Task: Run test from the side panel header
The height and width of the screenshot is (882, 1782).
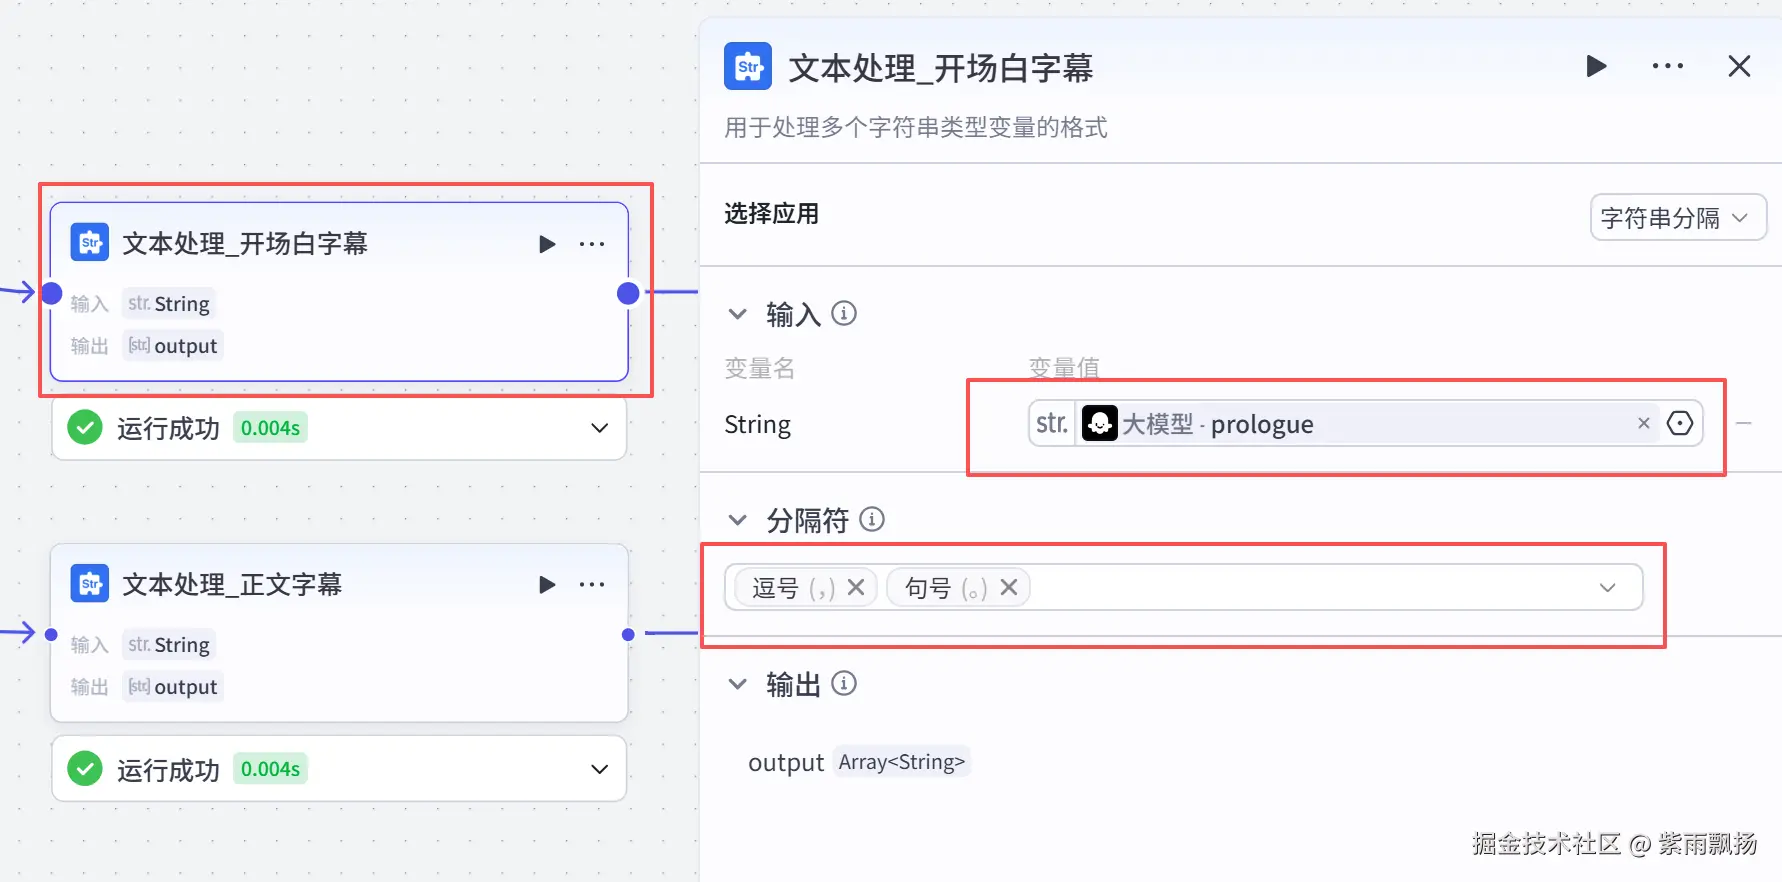Action: coord(1596,66)
